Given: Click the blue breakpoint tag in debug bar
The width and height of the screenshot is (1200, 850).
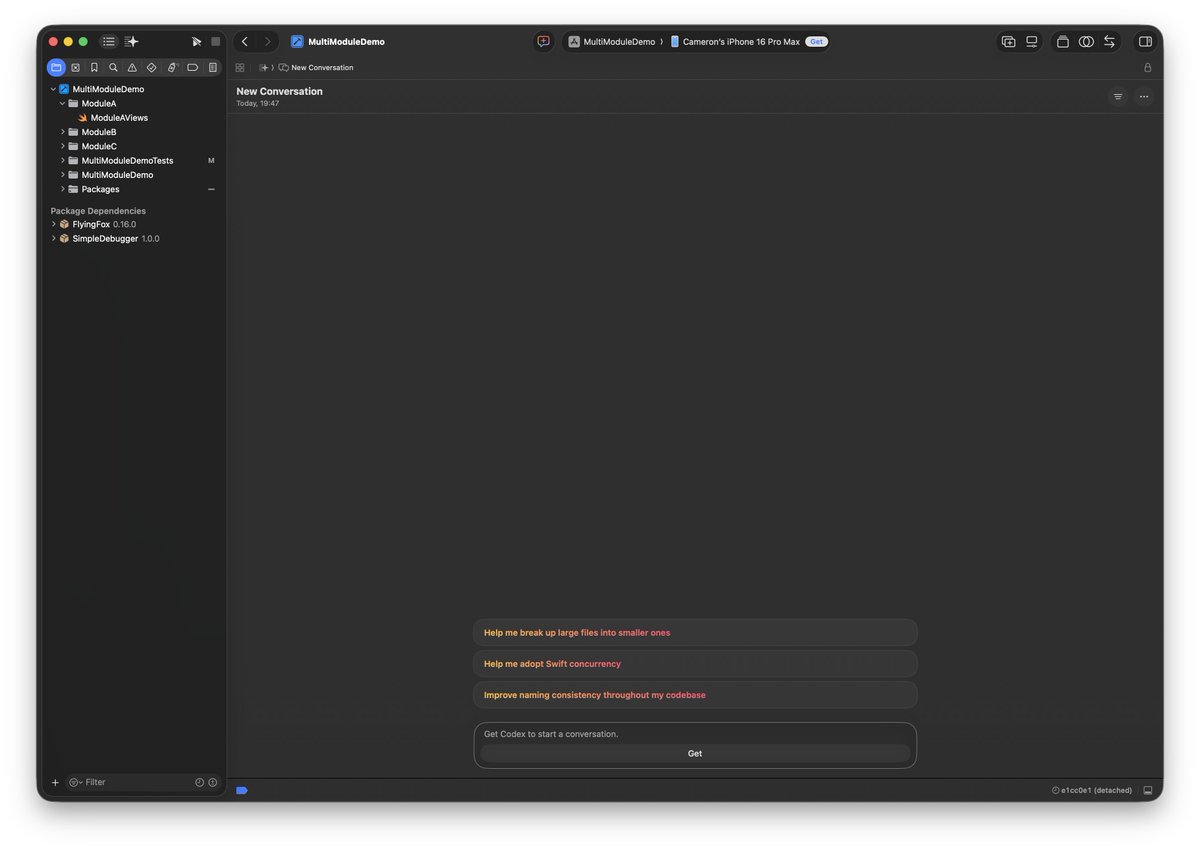Looking at the screenshot, I should [x=242, y=790].
